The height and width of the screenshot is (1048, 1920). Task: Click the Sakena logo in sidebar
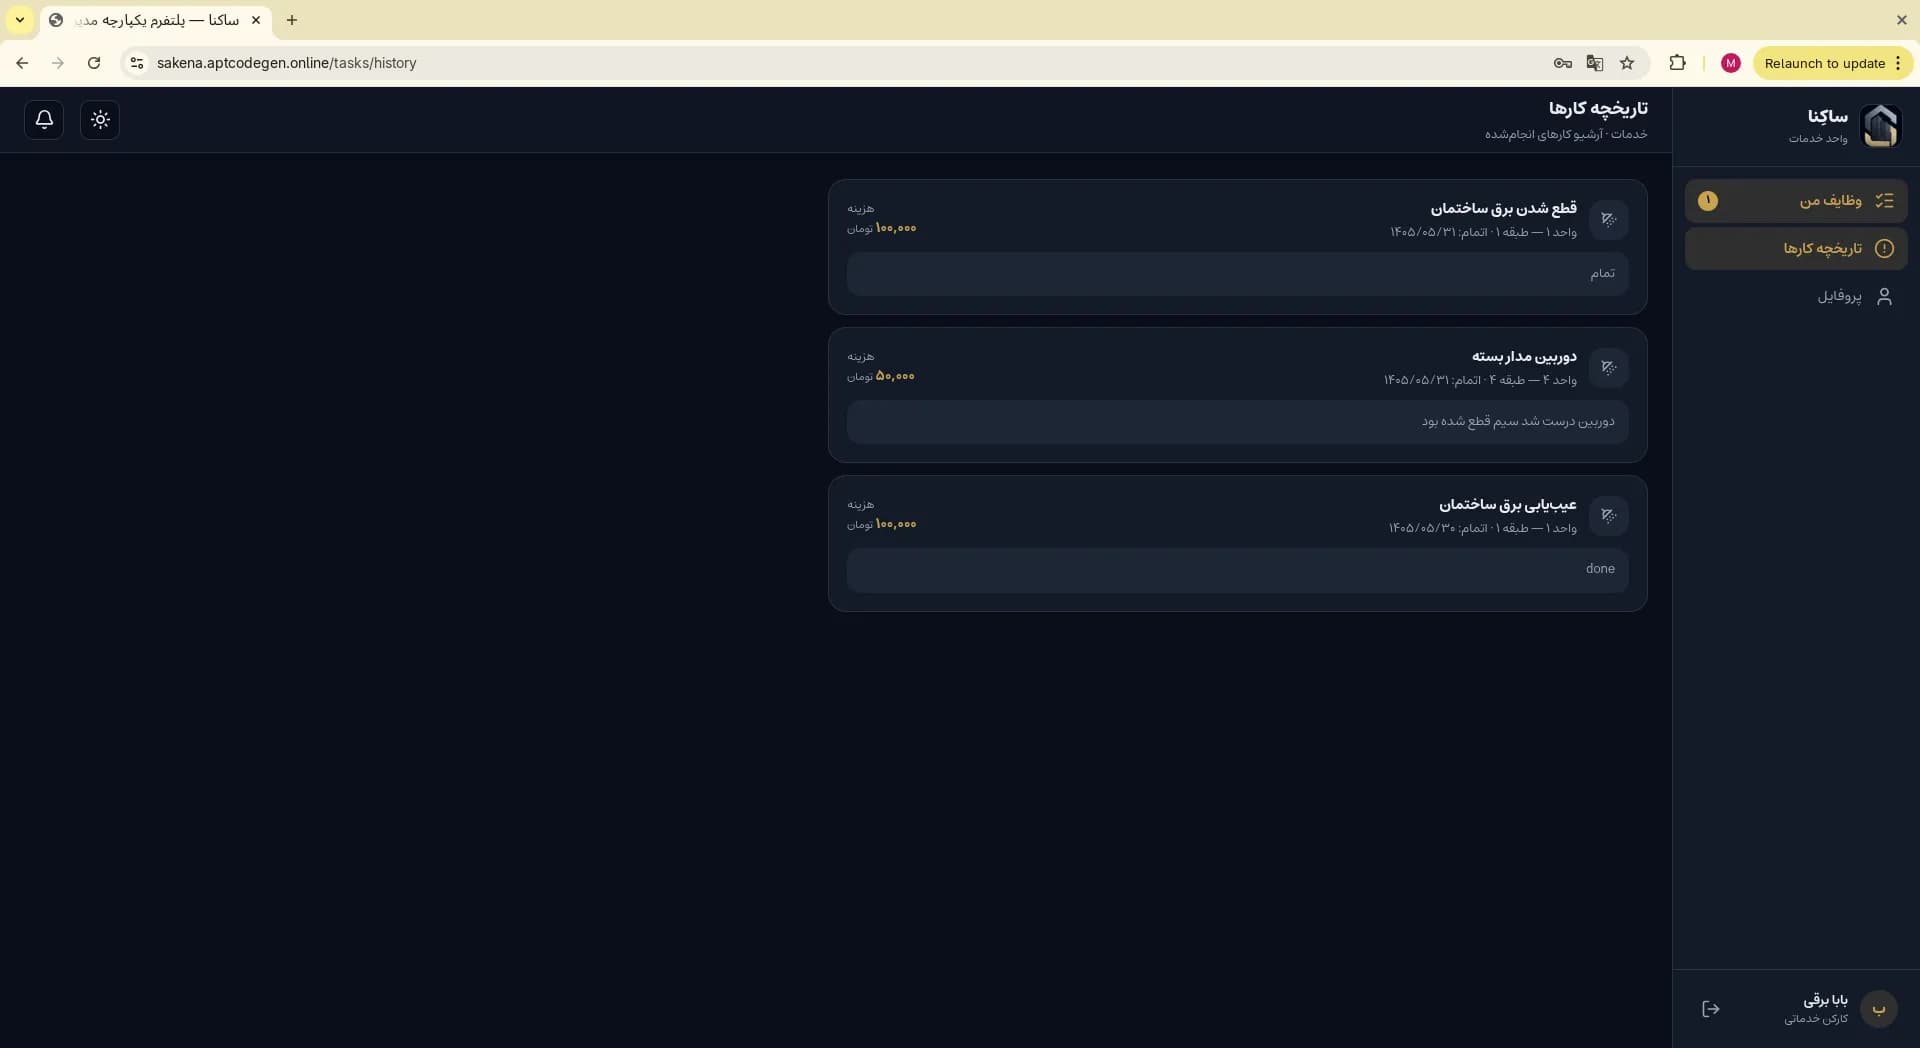tap(1880, 126)
